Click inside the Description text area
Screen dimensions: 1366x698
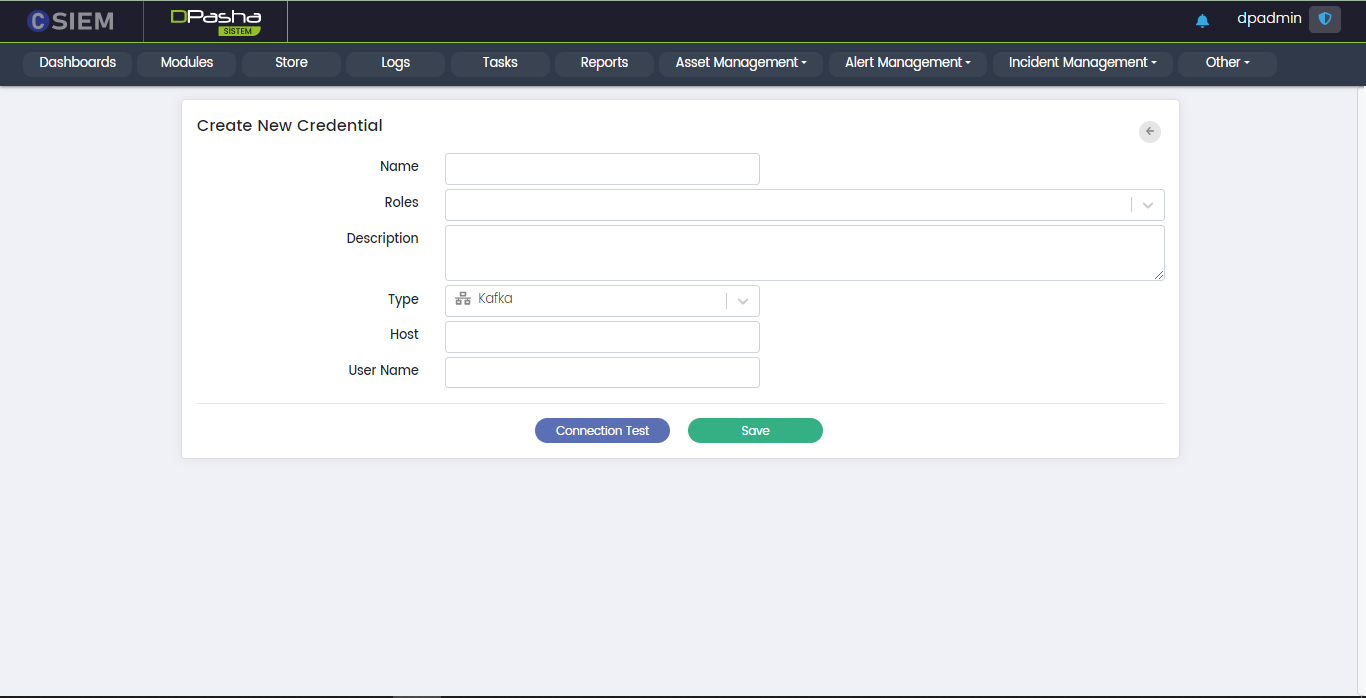(804, 252)
